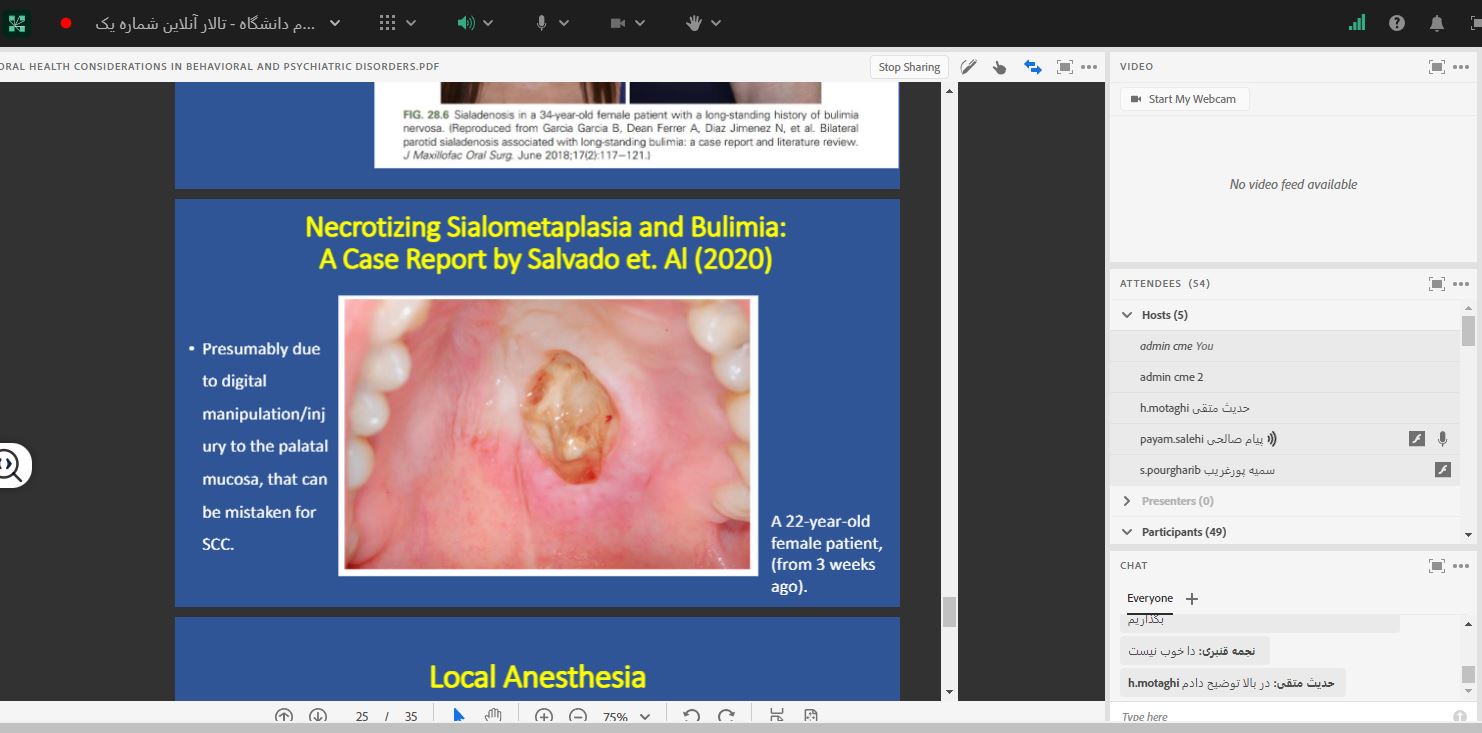The image size is (1482, 733).
Task: Maximize the share pod to full screen
Action: tap(1064, 67)
